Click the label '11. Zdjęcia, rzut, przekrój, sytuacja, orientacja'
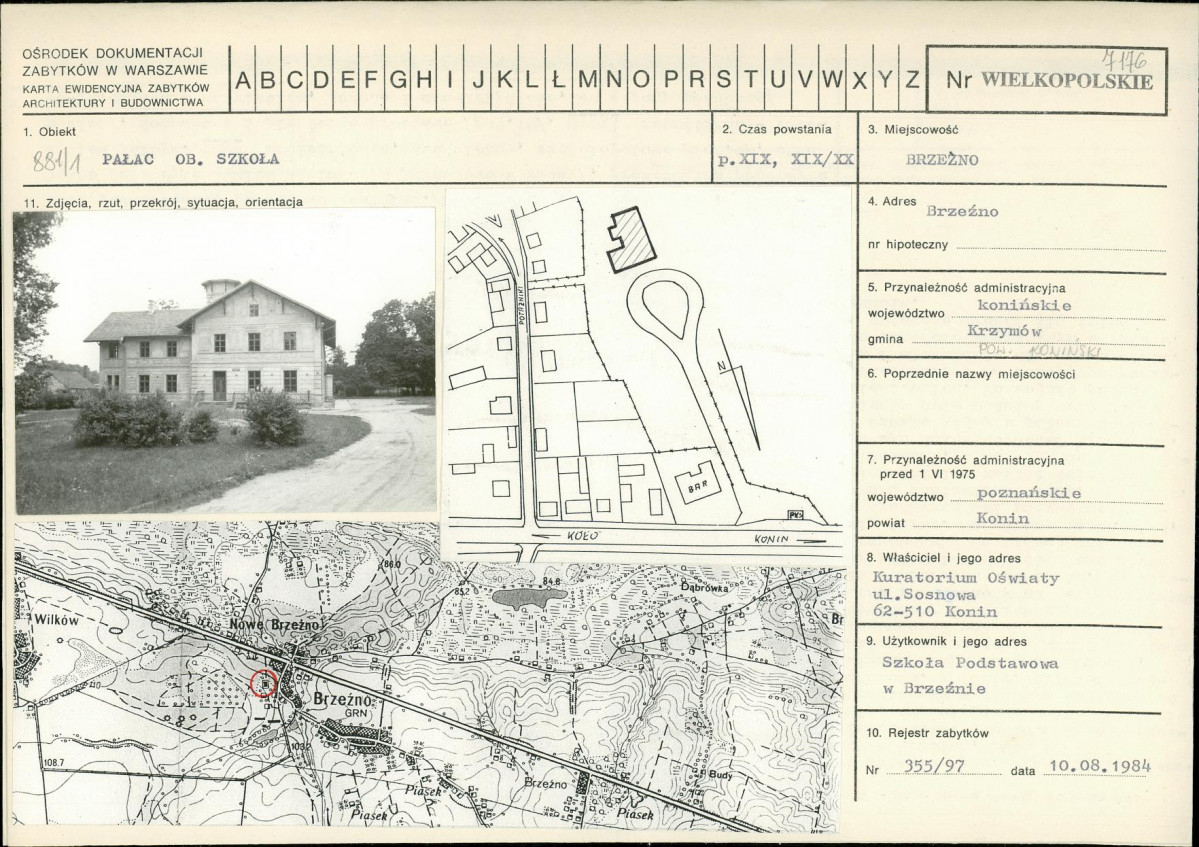 pos(163,202)
